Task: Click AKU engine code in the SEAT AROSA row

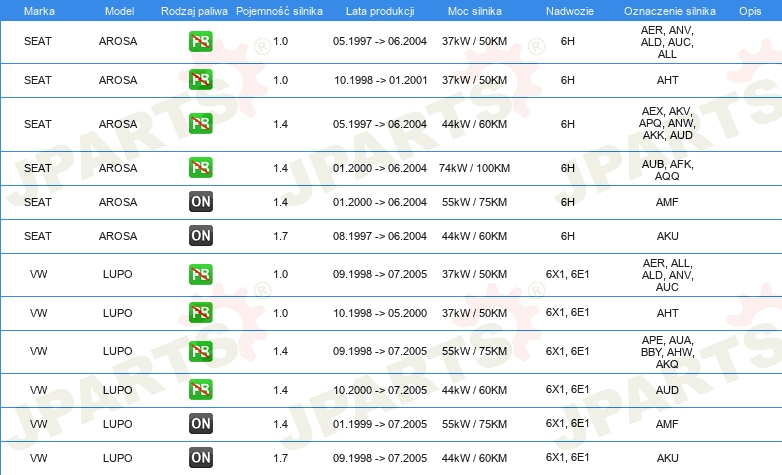Action: [667, 236]
